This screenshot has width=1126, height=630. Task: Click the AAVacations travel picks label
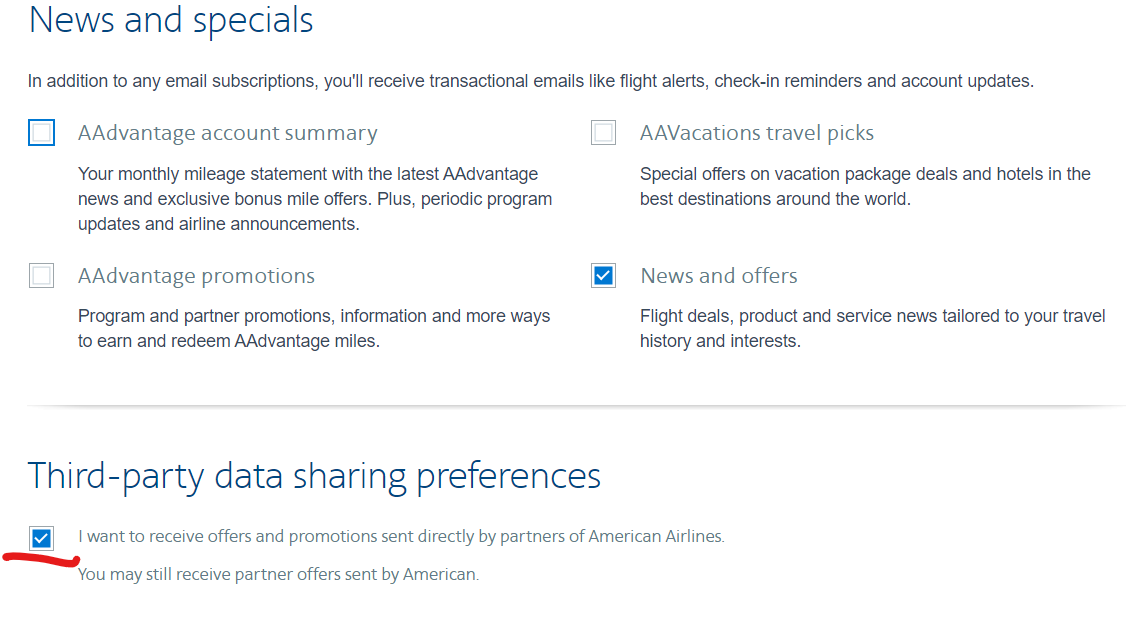(x=757, y=133)
